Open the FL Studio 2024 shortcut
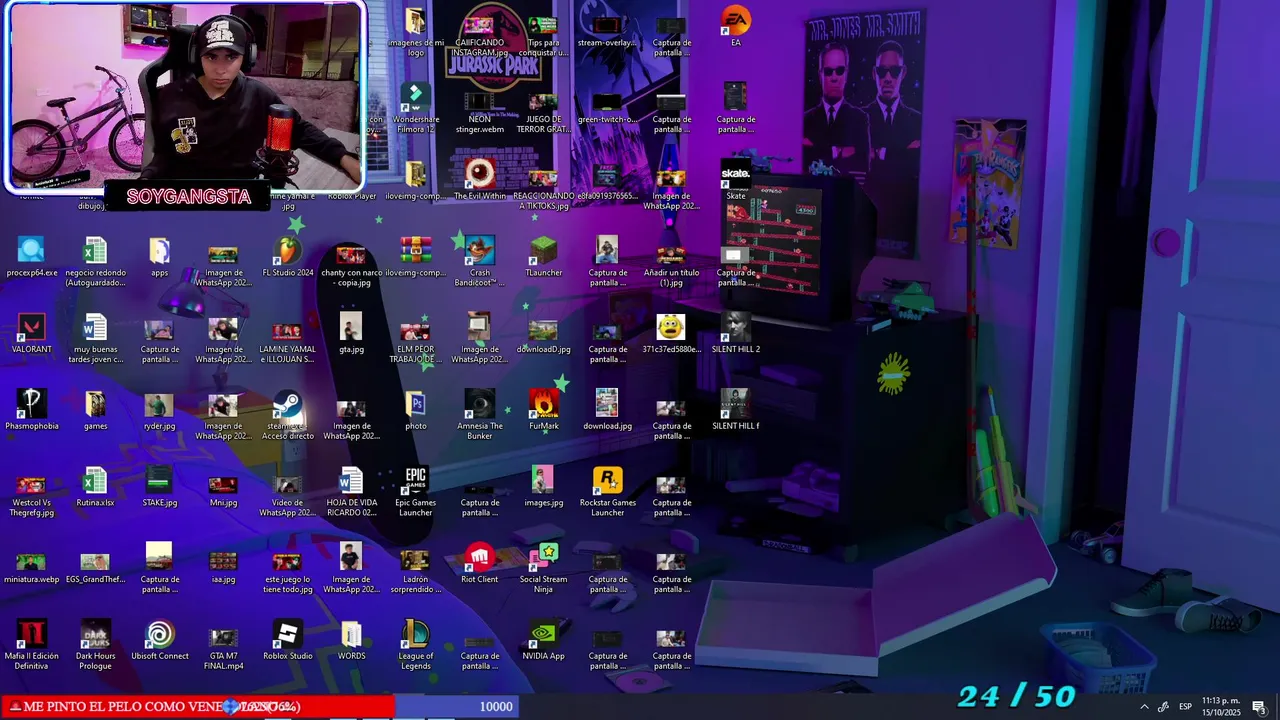 coord(288,256)
